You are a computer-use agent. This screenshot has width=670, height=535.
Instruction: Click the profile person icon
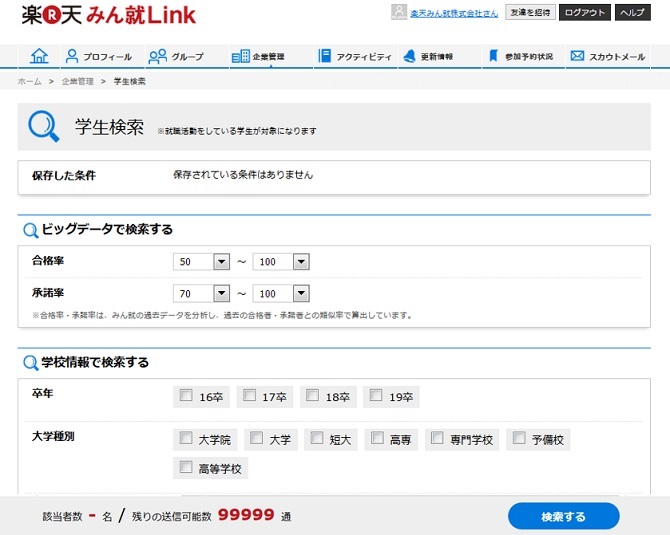click(x=71, y=57)
